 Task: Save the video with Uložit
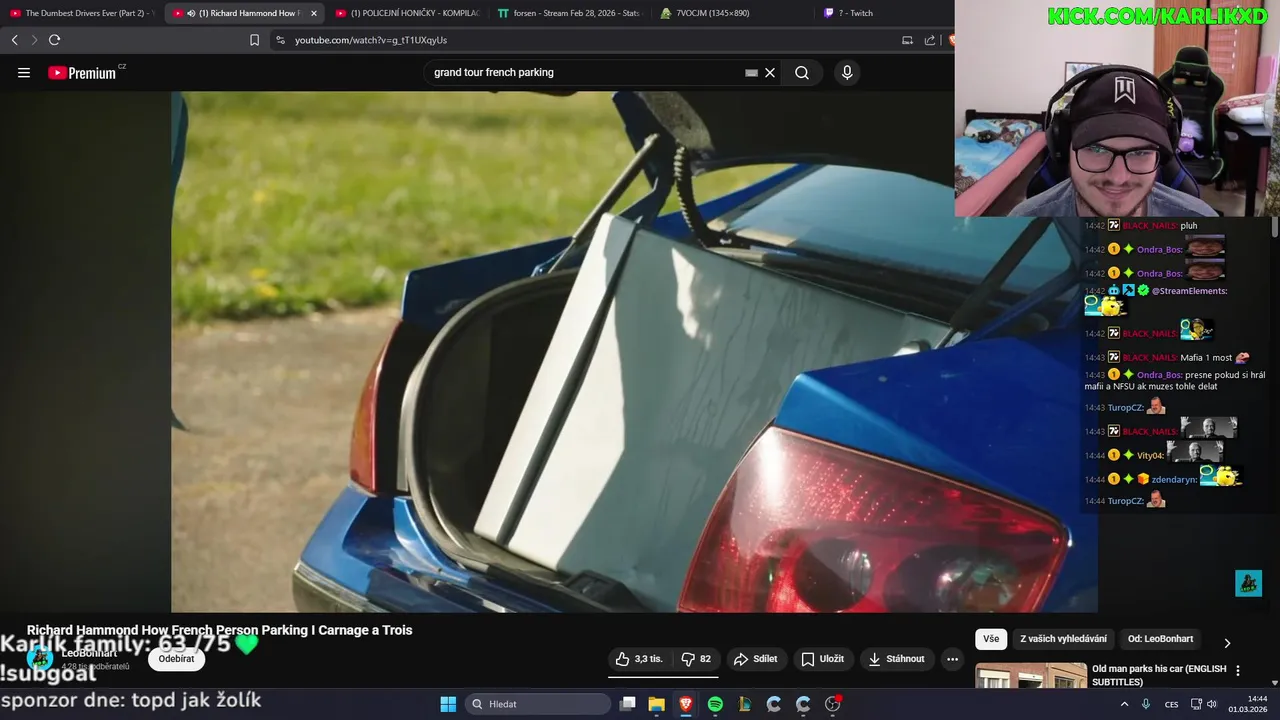point(823,659)
